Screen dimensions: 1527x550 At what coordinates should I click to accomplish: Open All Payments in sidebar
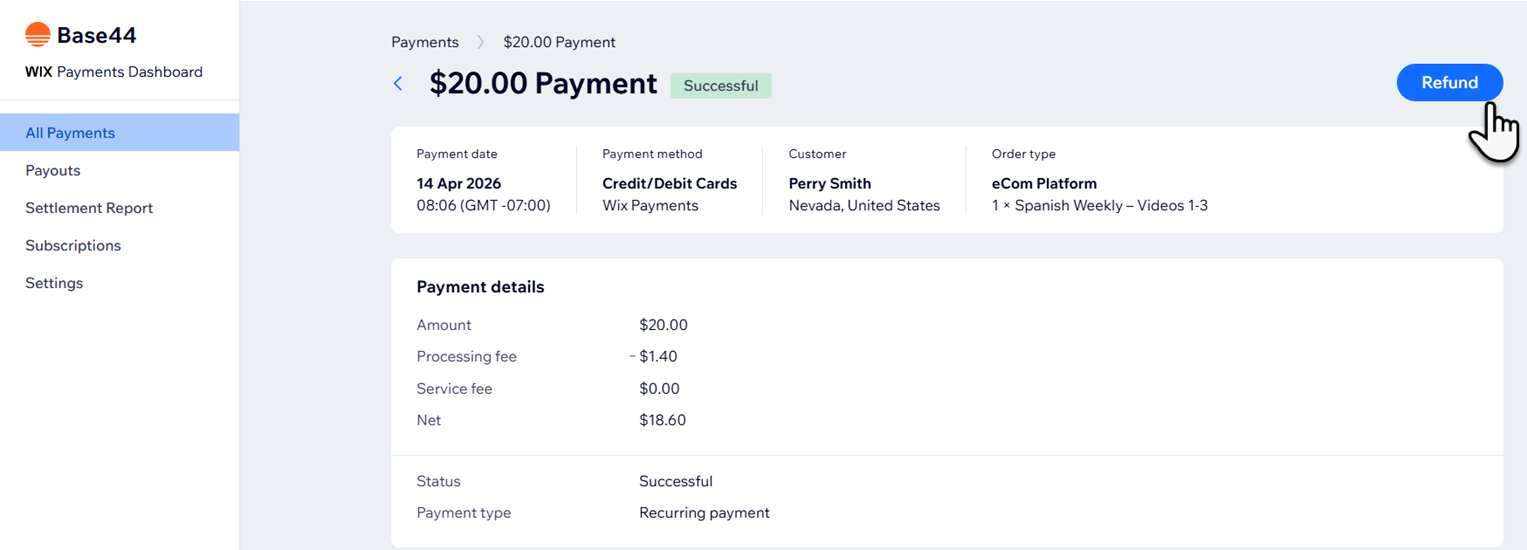[70, 133]
